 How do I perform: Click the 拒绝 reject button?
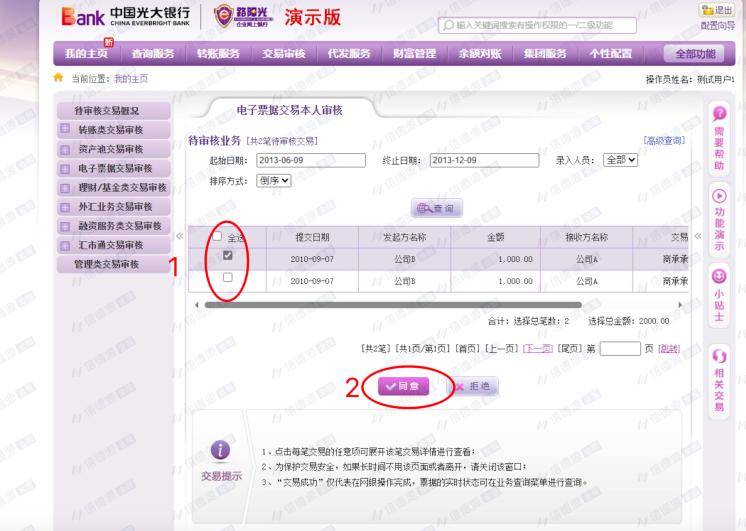pos(473,386)
